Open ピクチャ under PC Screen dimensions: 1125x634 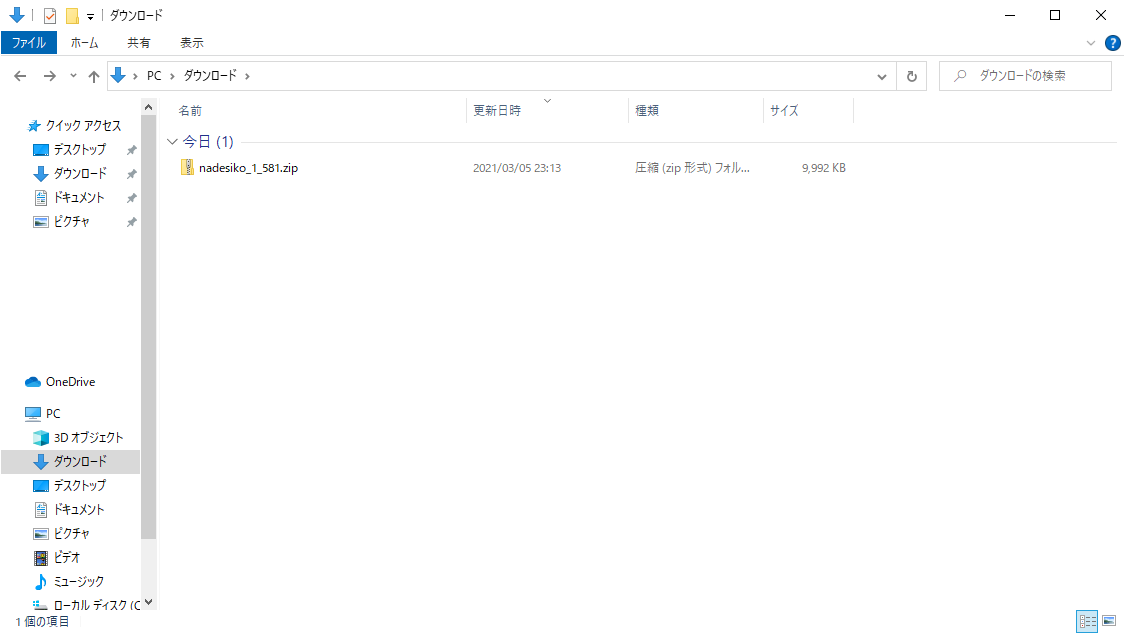[72, 534]
